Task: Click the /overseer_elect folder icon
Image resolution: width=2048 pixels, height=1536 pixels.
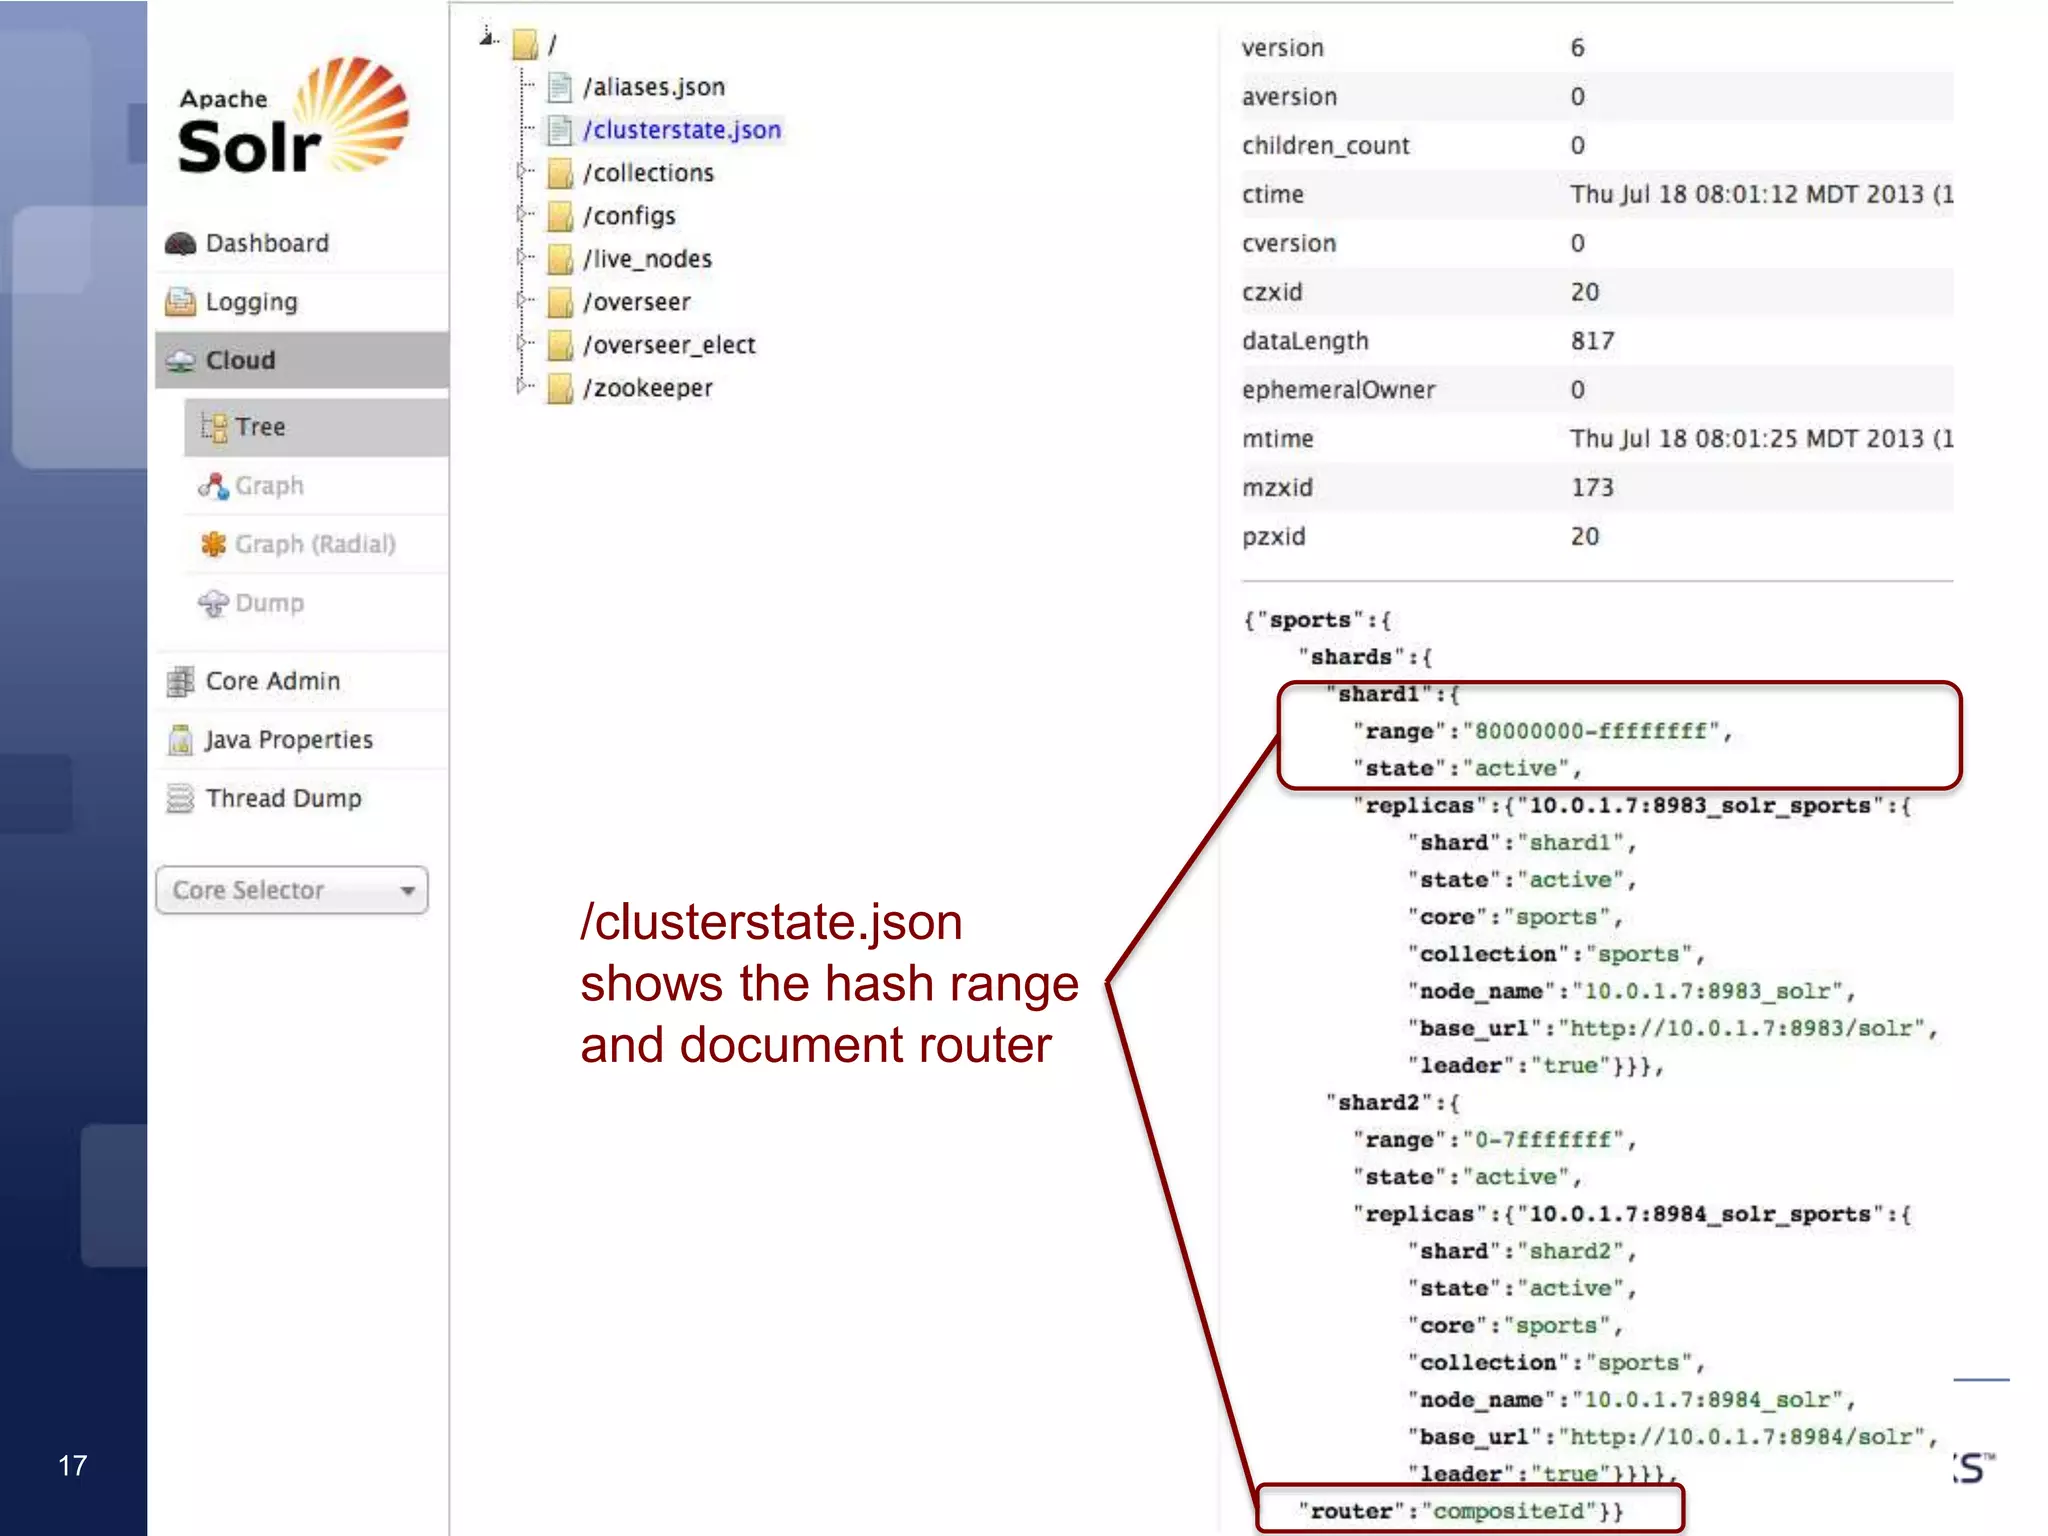Action: [560, 345]
